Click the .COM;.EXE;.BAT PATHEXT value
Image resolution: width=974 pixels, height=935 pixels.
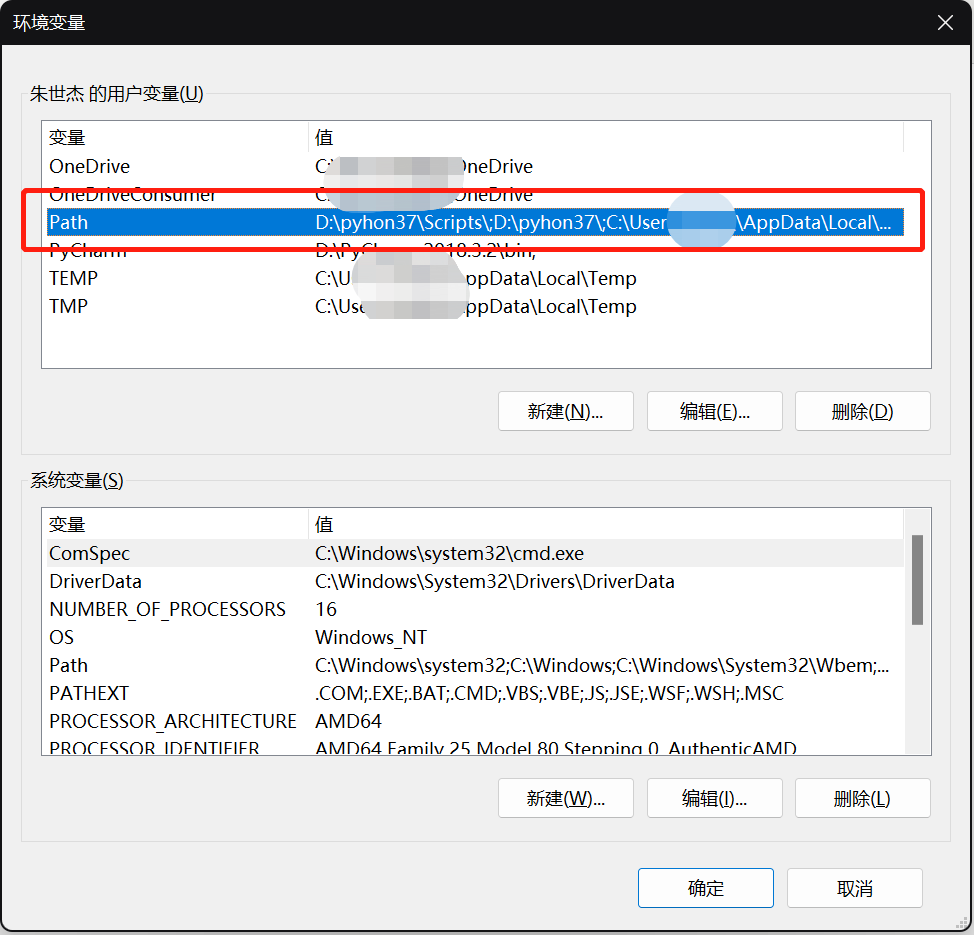pyautogui.click(x=549, y=693)
